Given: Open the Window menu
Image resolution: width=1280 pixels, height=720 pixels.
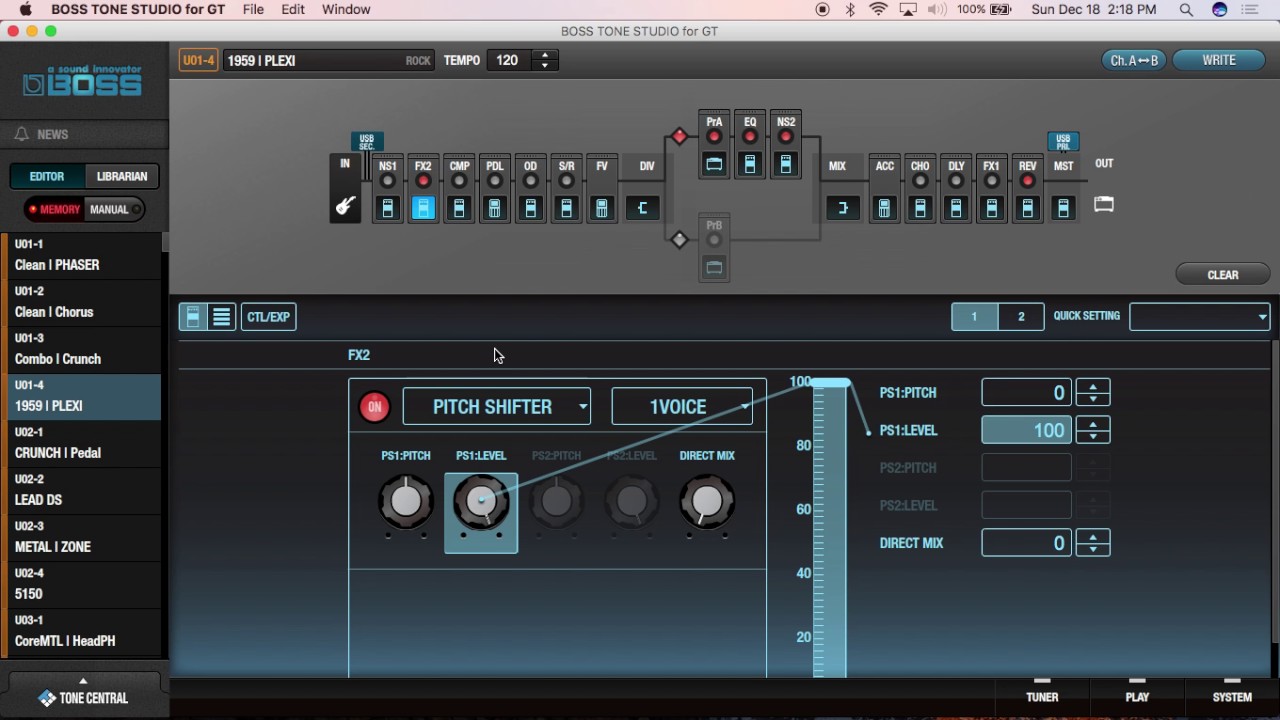Looking at the screenshot, I should 346,9.
